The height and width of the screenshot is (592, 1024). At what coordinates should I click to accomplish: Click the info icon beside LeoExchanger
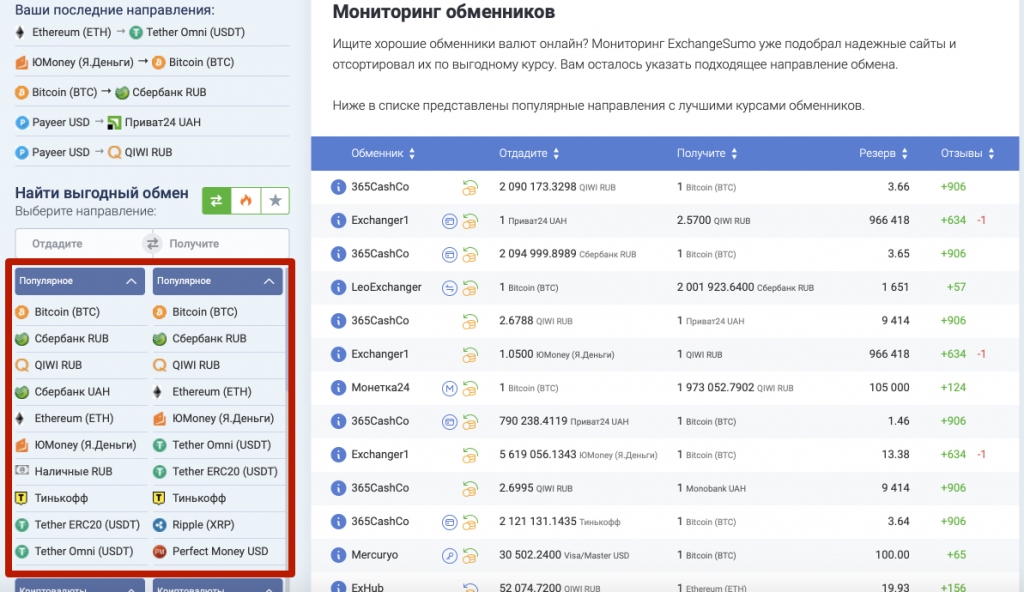click(338, 288)
